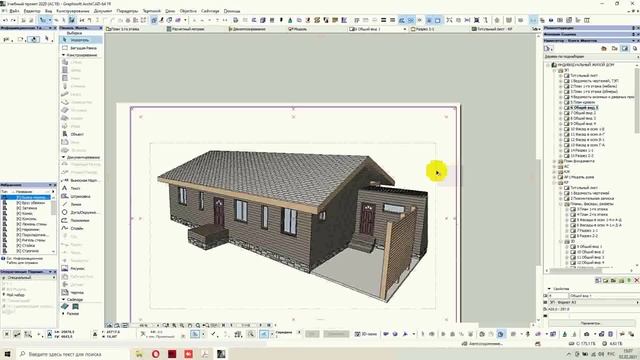640x360 pixels.
Task: Click the Параметры button in Navigator
Action: click(x=590, y=323)
